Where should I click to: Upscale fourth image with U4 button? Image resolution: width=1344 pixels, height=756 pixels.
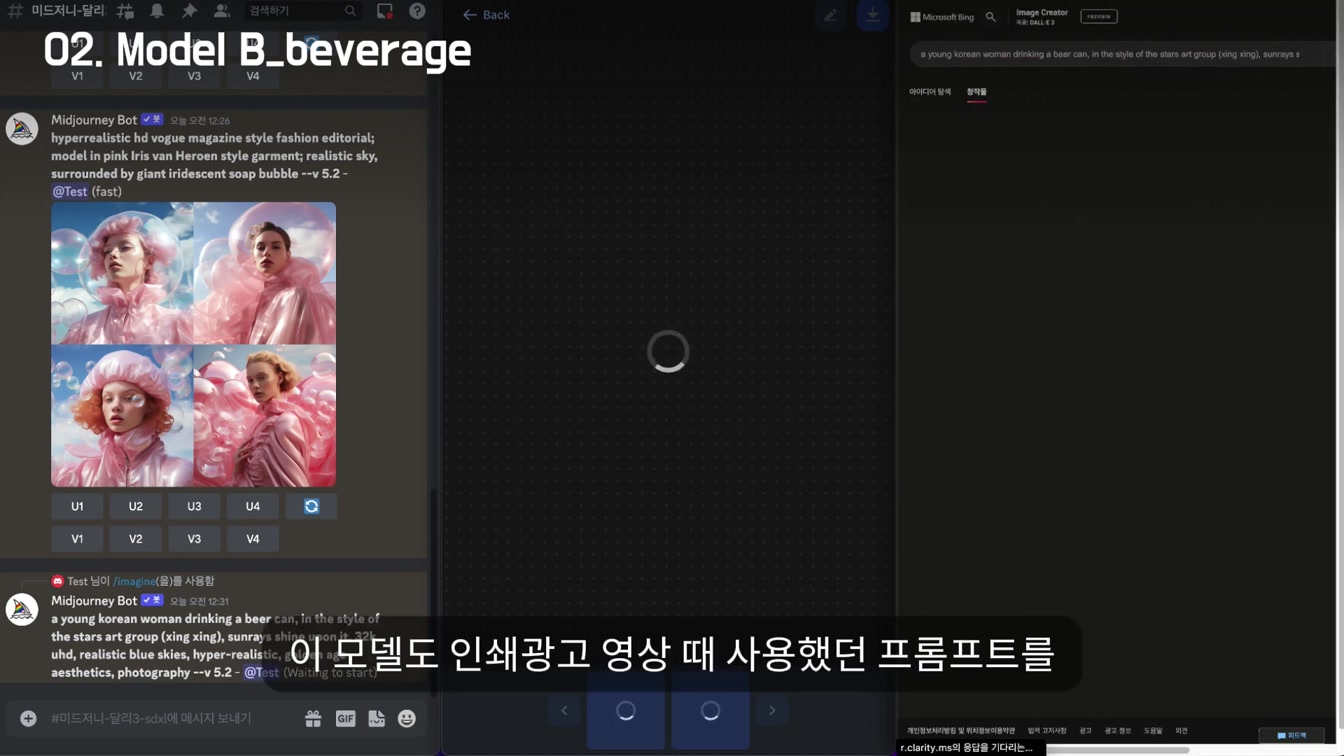(x=253, y=506)
